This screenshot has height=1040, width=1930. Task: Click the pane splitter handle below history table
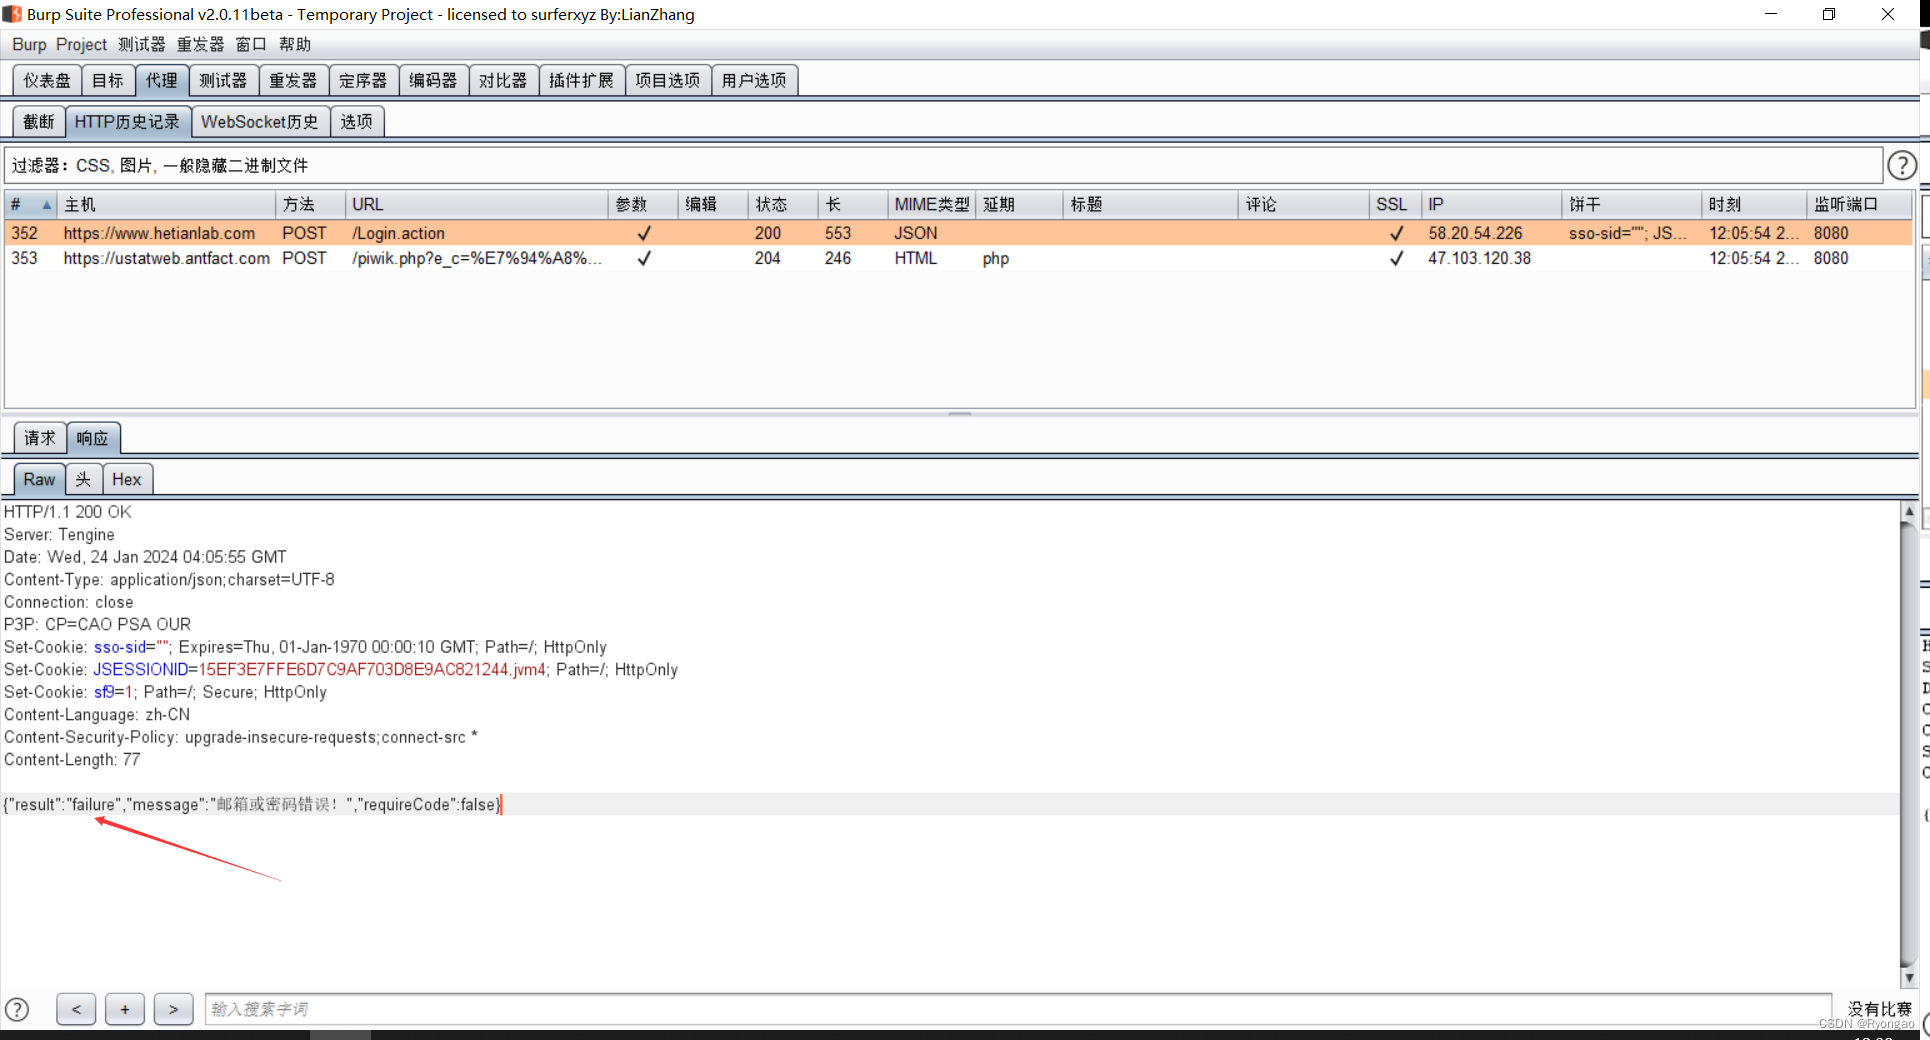[x=960, y=413]
